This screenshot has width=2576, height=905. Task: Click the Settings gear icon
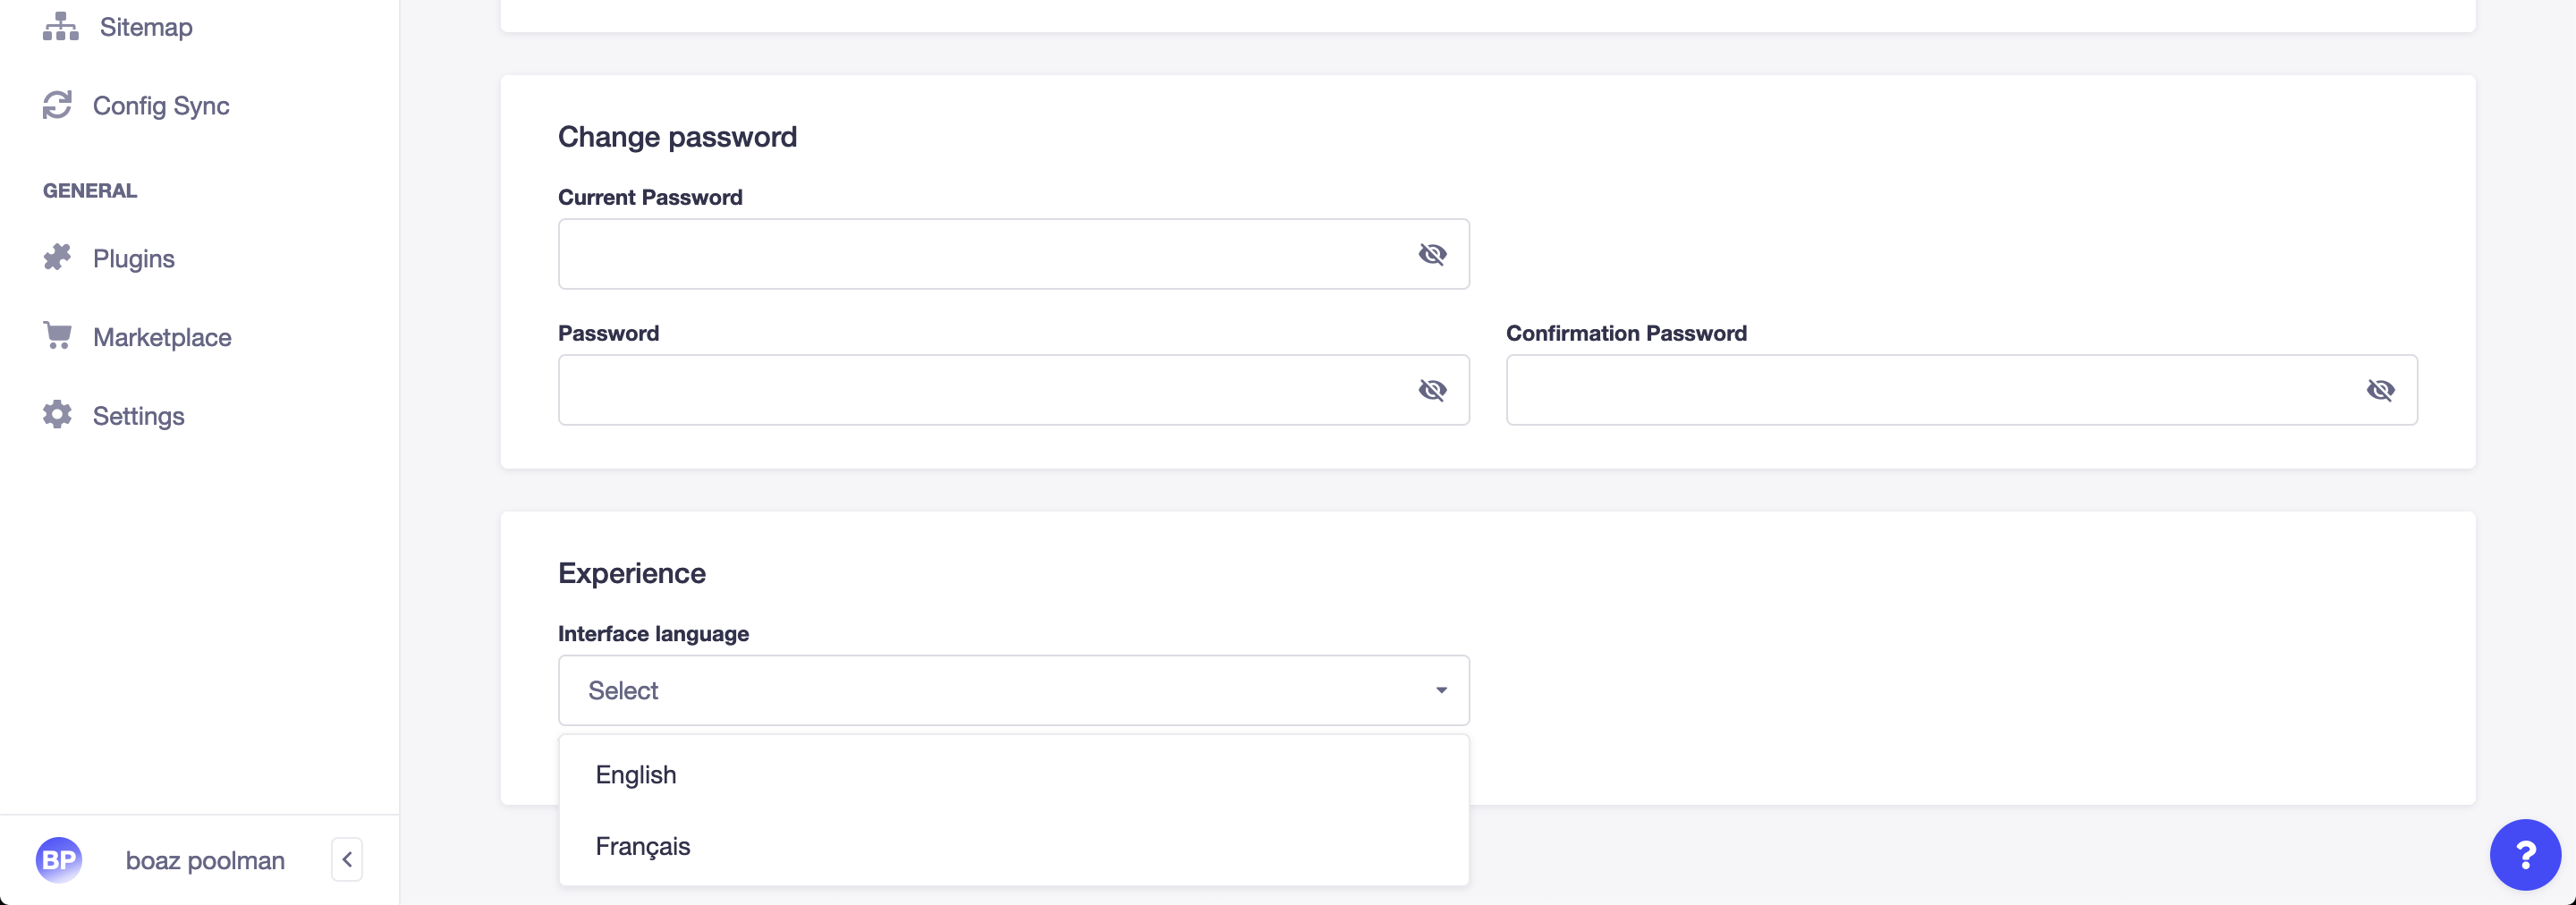coord(57,415)
